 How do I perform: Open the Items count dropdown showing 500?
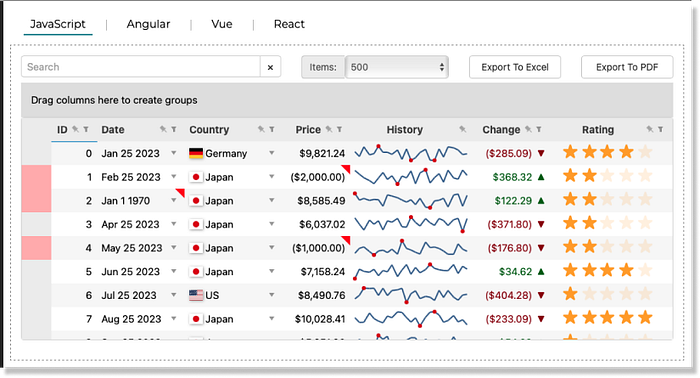397,67
